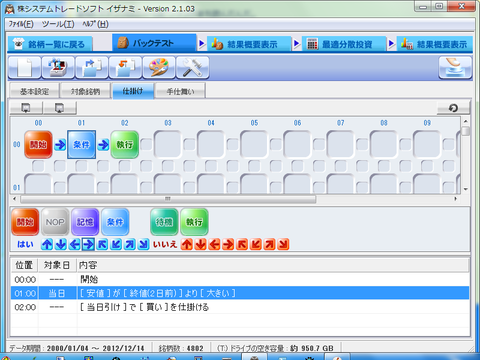The width and height of the screenshot is (480, 360).
Task: Set いいえ direction to red right arrow
Action: point(228,244)
